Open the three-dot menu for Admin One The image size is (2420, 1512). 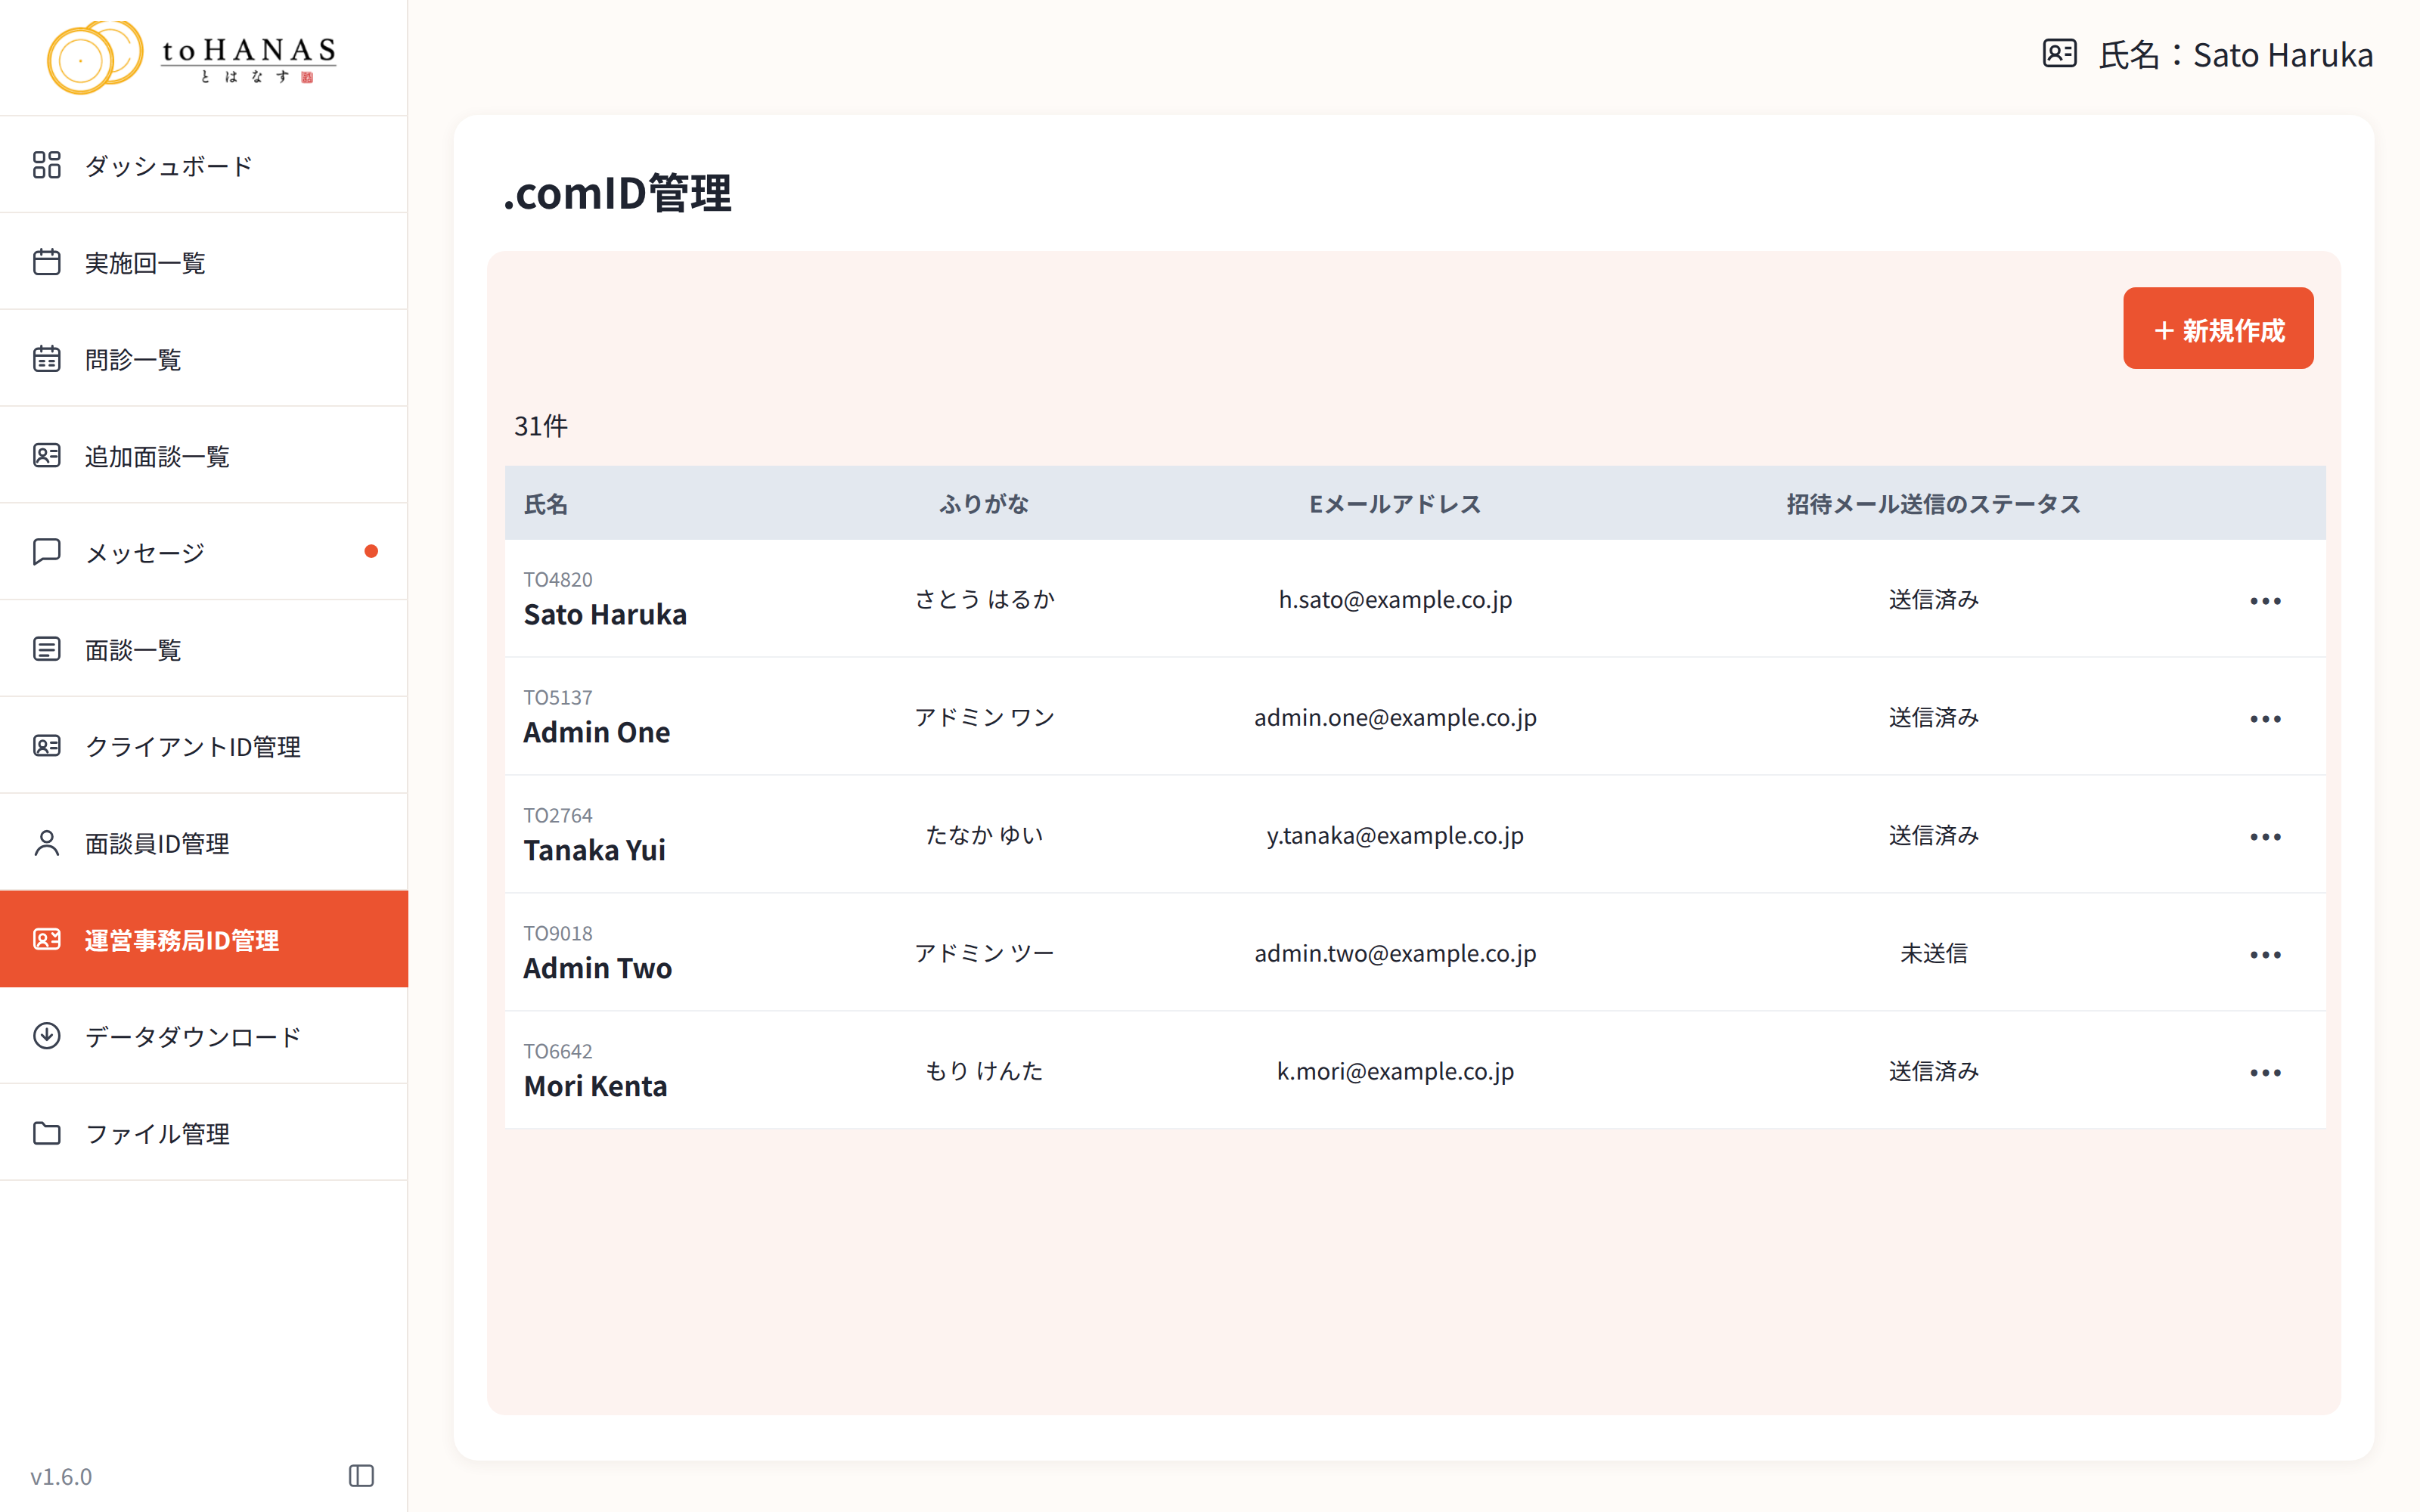[x=2265, y=719]
